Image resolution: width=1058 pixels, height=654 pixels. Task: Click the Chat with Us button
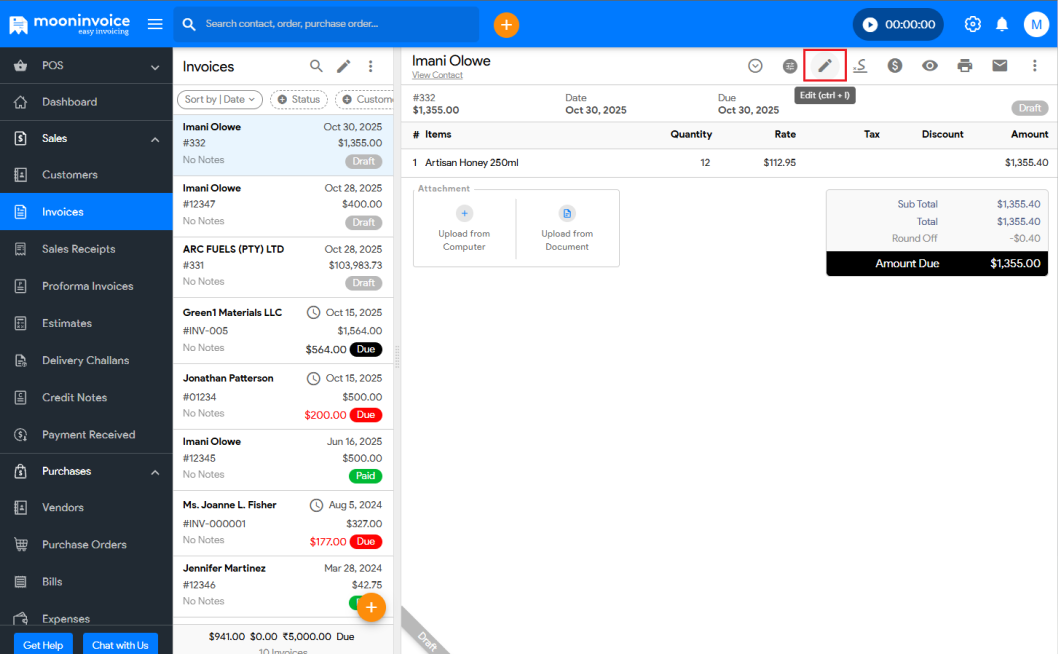[x=120, y=645]
